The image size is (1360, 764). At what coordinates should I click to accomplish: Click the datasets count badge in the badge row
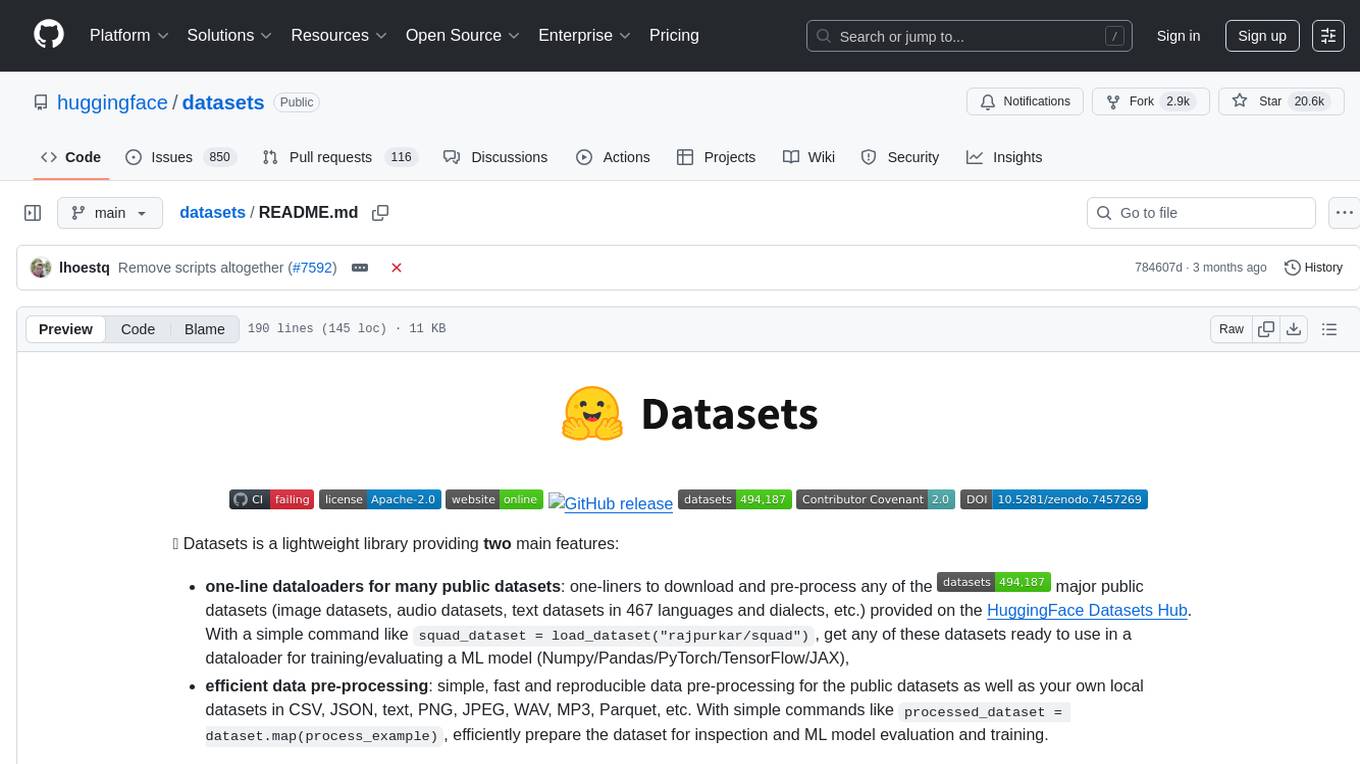[x=735, y=499]
